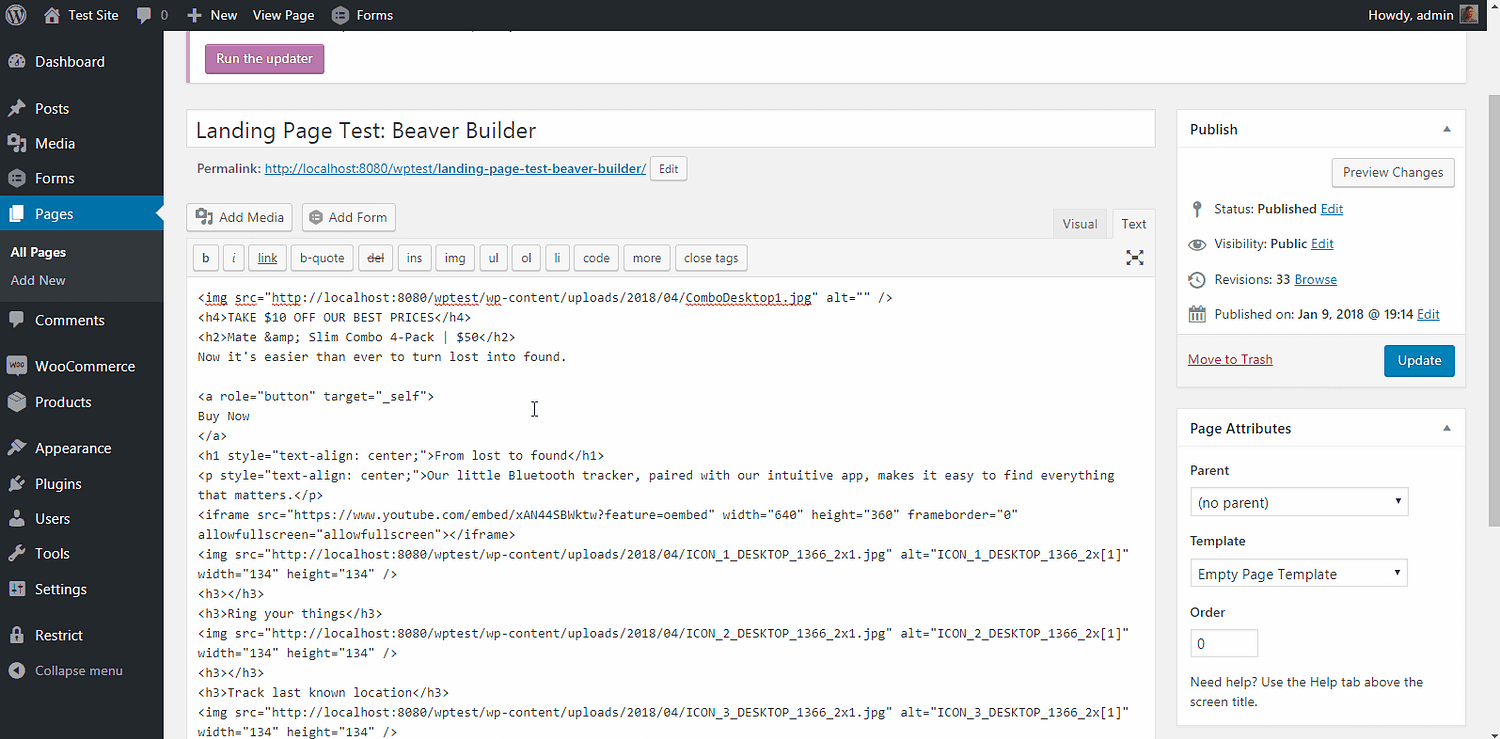The width and height of the screenshot is (1500, 739).
Task: Open the All Pages submenu item
Action: 38,252
